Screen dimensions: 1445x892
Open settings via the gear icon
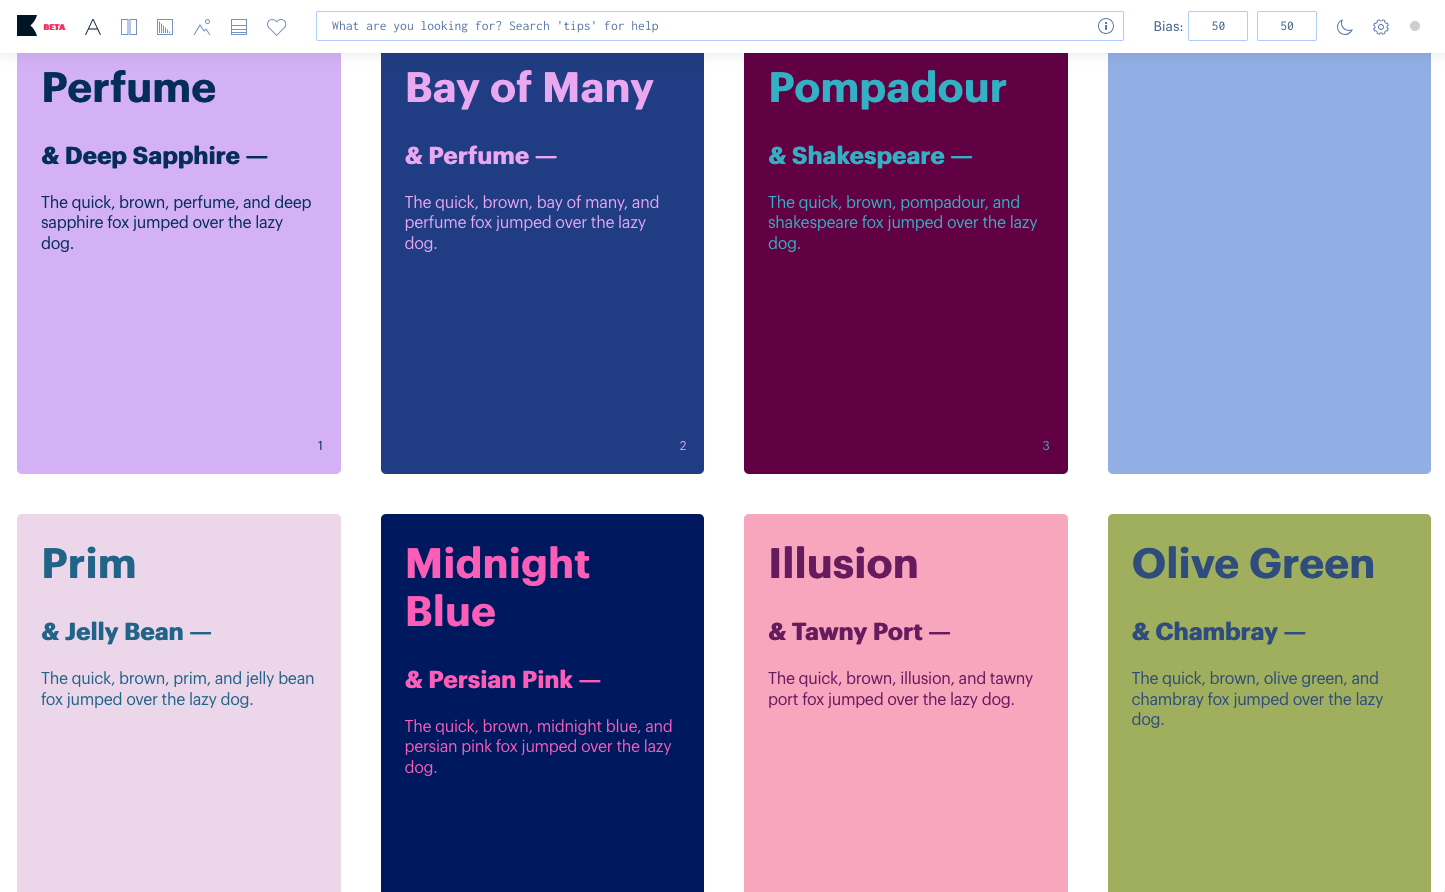point(1381,27)
